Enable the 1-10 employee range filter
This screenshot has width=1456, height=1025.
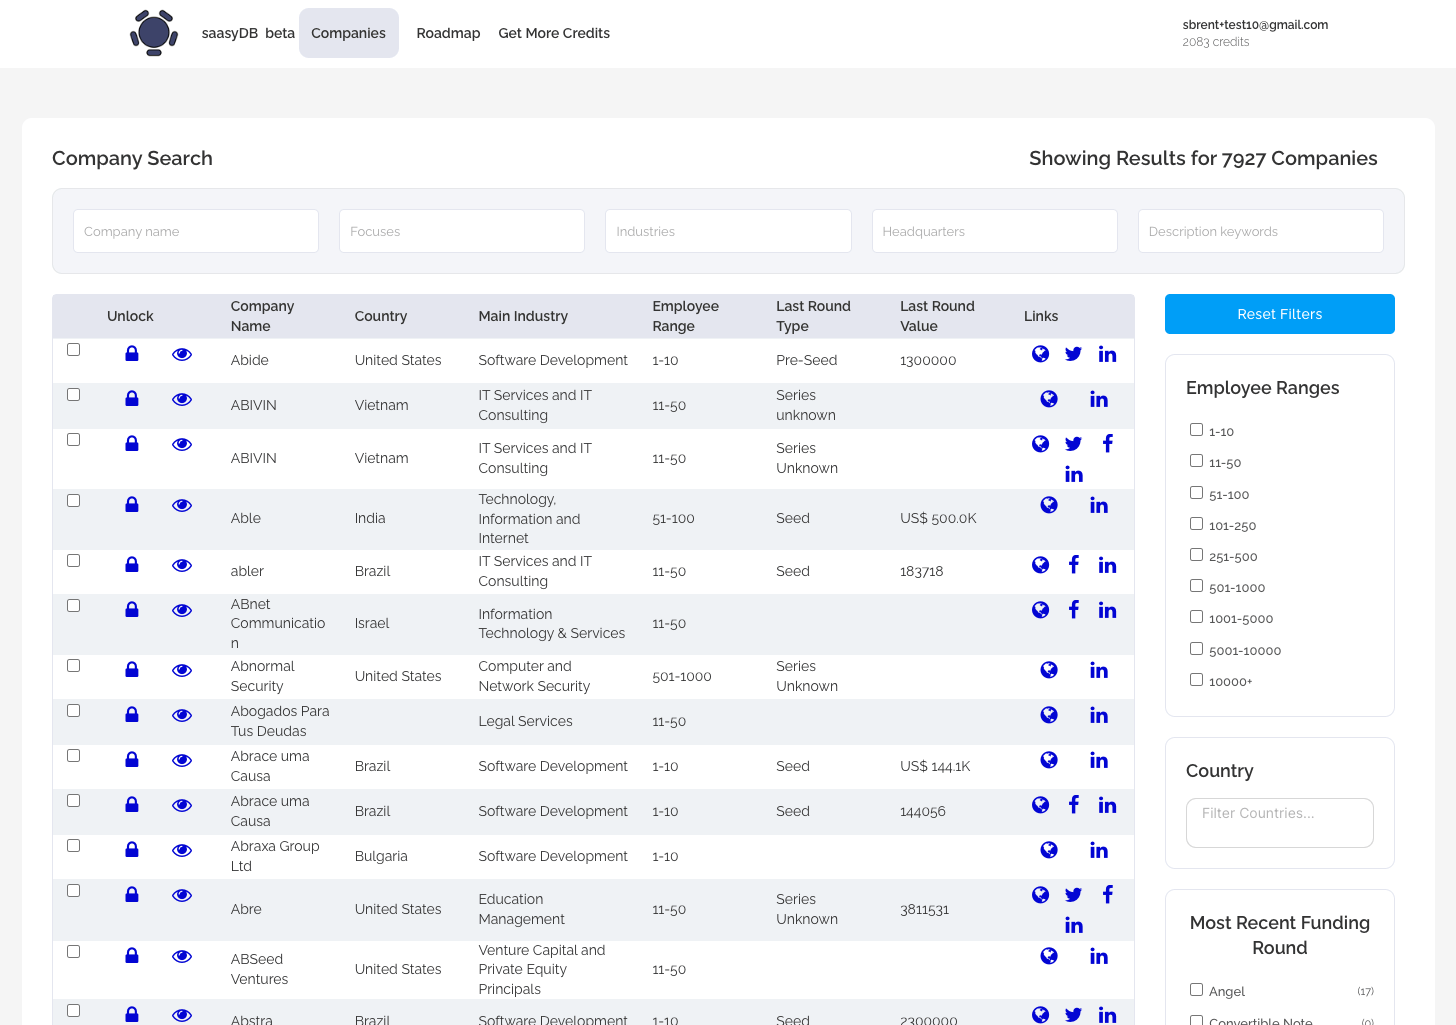(x=1196, y=430)
